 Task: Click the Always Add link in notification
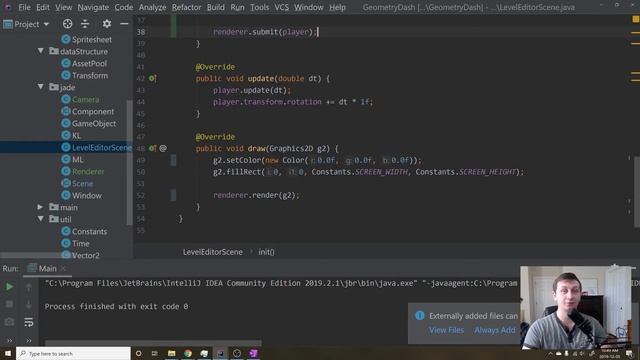tap(495, 330)
